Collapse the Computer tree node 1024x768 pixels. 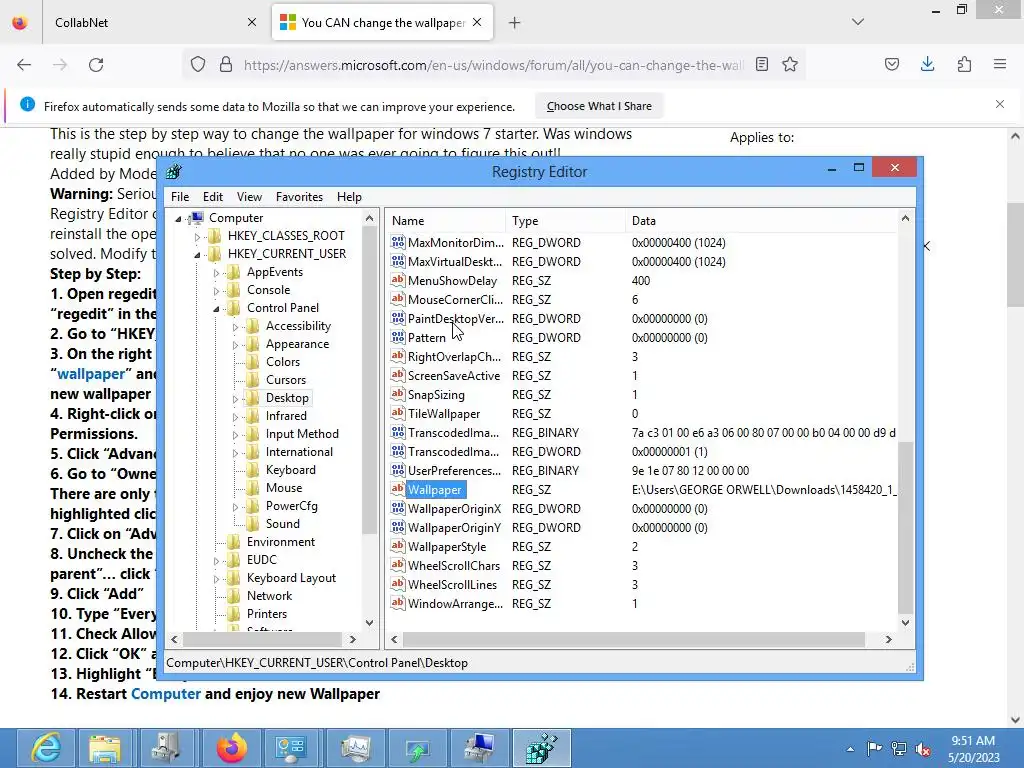178,219
